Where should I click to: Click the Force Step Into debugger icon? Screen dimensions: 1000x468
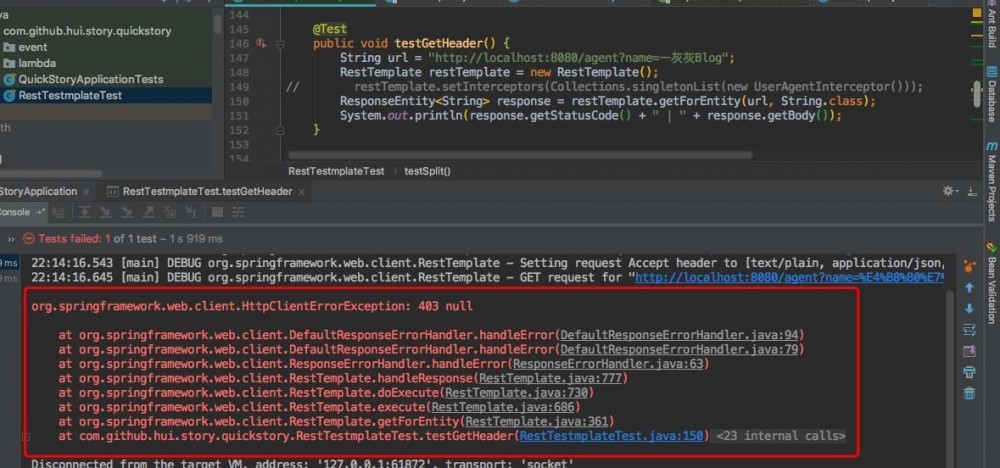pyautogui.click(x=127, y=212)
